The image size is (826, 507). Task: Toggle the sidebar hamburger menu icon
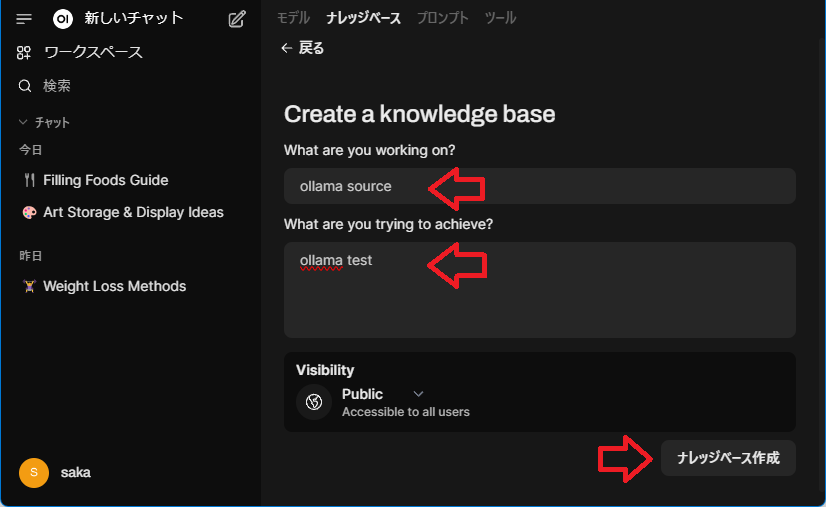point(24,19)
